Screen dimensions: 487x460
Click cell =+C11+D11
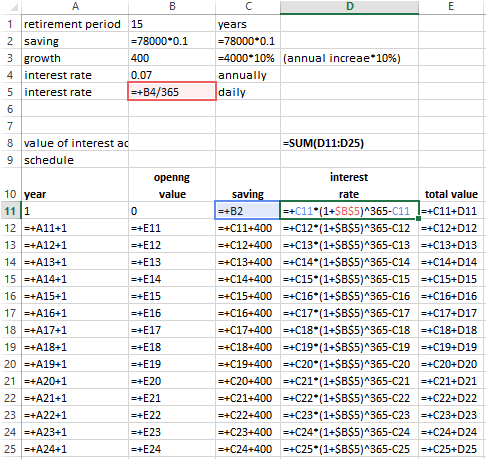451,211
